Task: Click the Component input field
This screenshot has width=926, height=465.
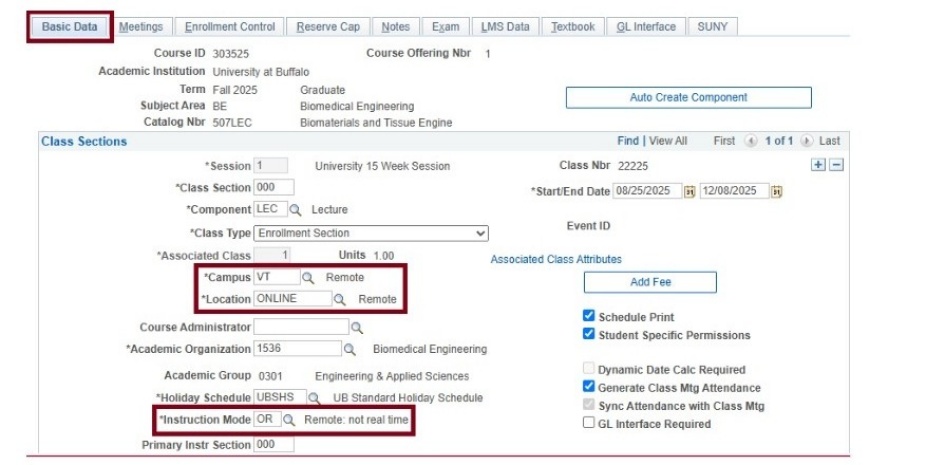Action: point(270,209)
